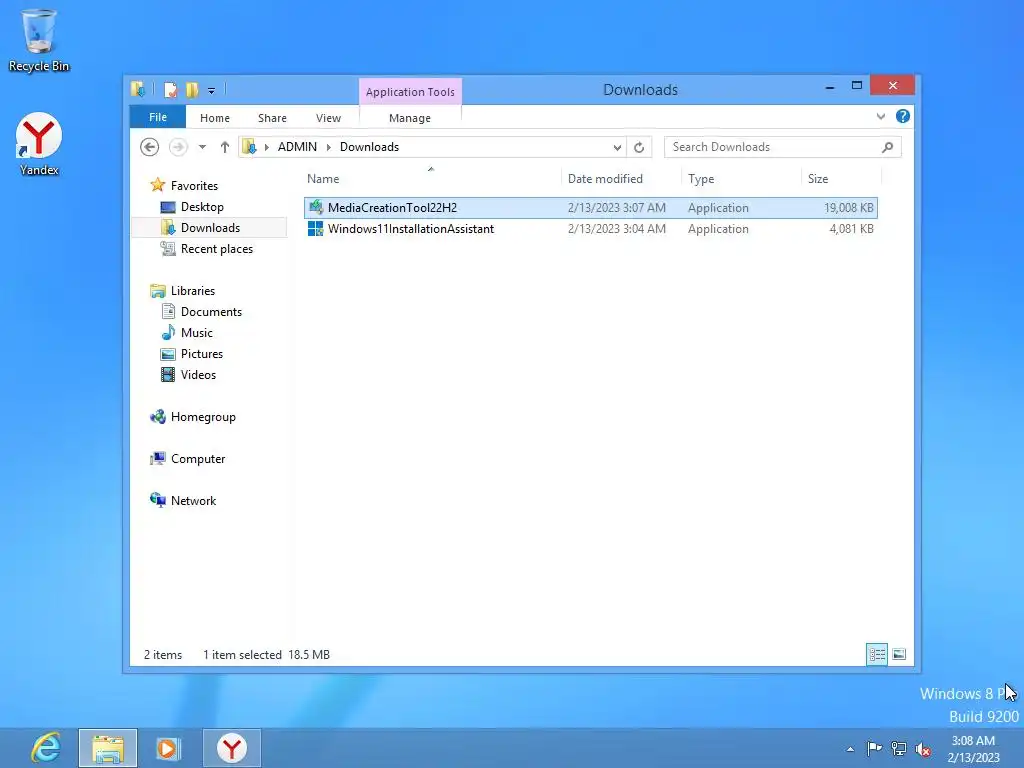Expand the root breadcrumb arrow before ADMIN
1024x768 pixels.
tap(266, 147)
